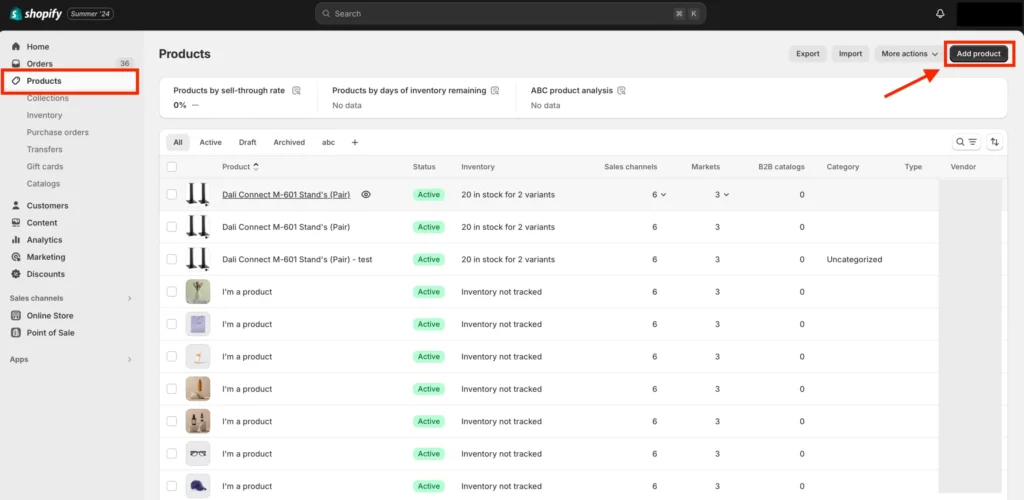Expand the Sales channels sidebar section

tap(129, 298)
